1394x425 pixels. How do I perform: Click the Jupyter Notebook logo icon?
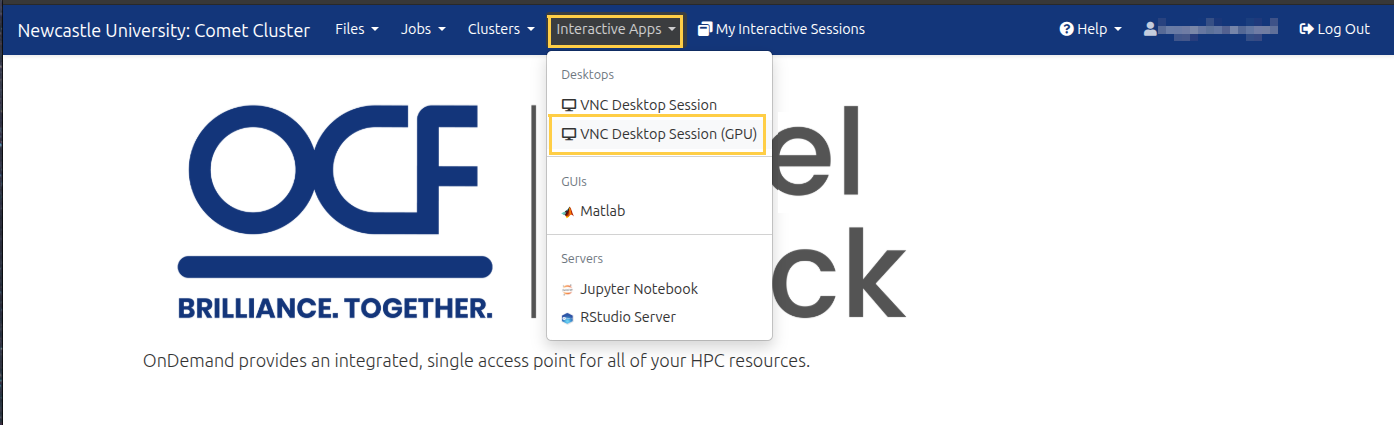568,289
